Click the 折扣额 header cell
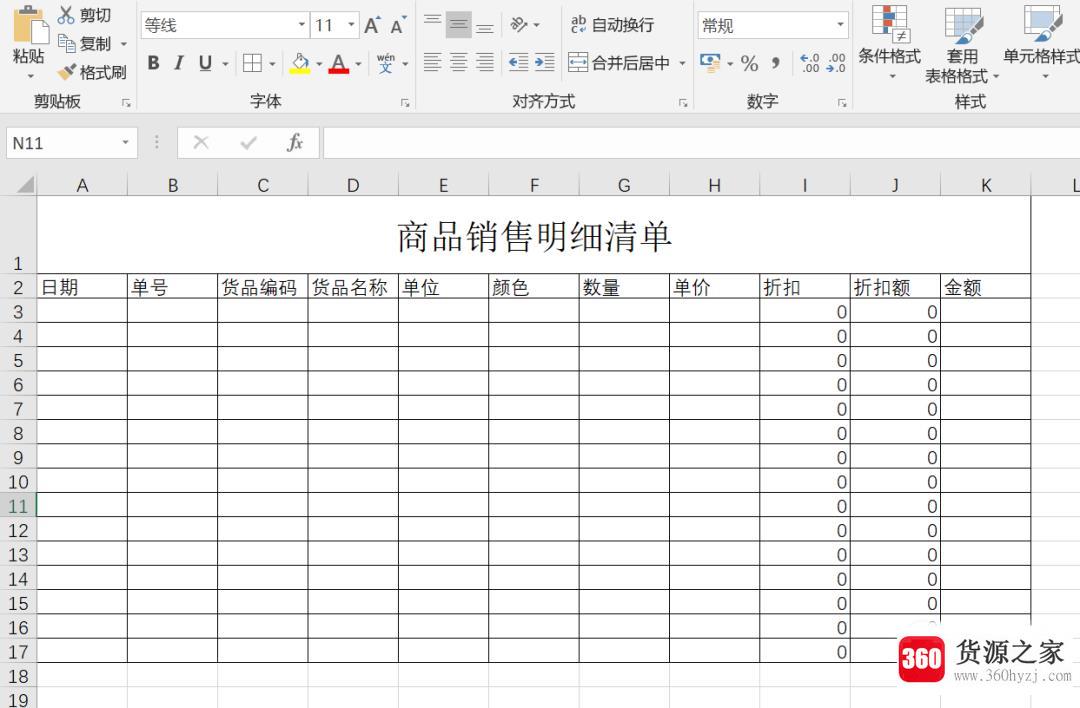This screenshot has height=708, width=1080. coord(895,287)
